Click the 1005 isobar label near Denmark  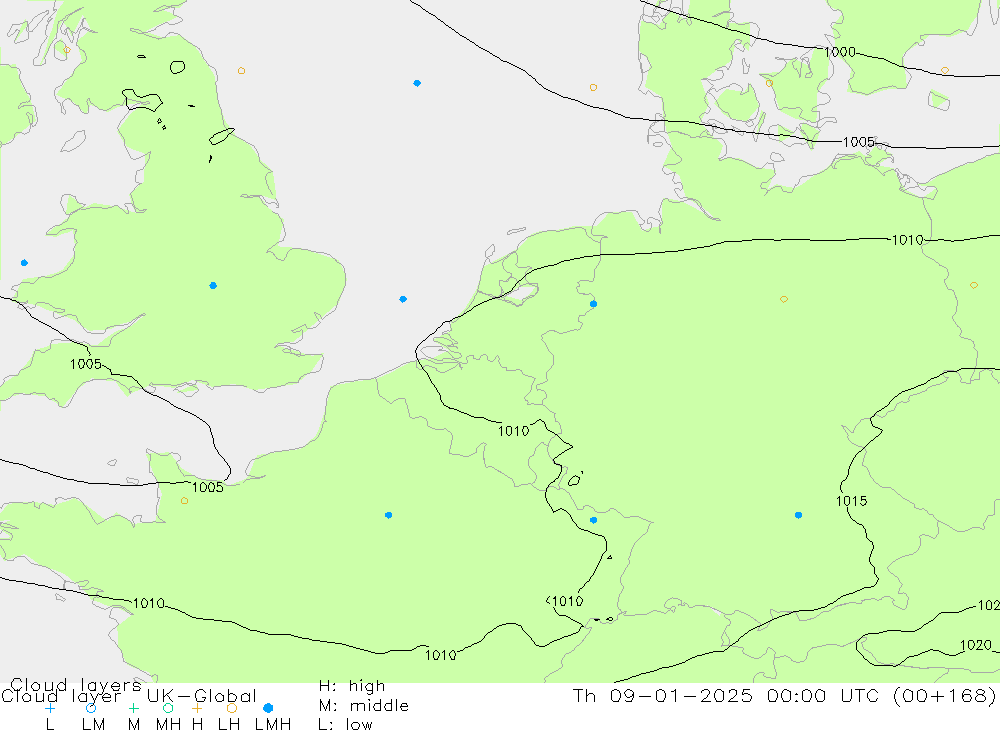click(x=858, y=142)
